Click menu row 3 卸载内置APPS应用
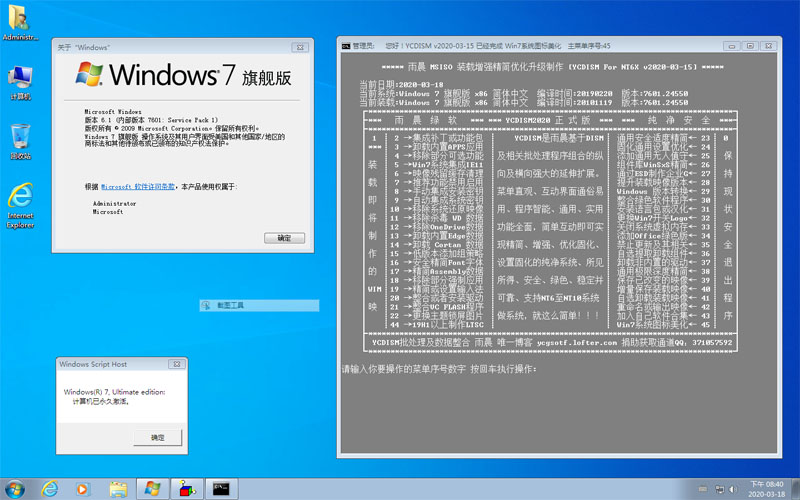 pyautogui.click(x=438, y=146)
